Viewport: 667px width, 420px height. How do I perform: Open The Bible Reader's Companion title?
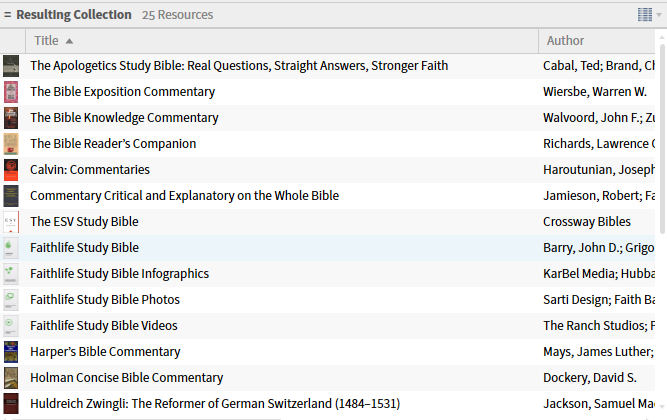[x=113, y=144]
